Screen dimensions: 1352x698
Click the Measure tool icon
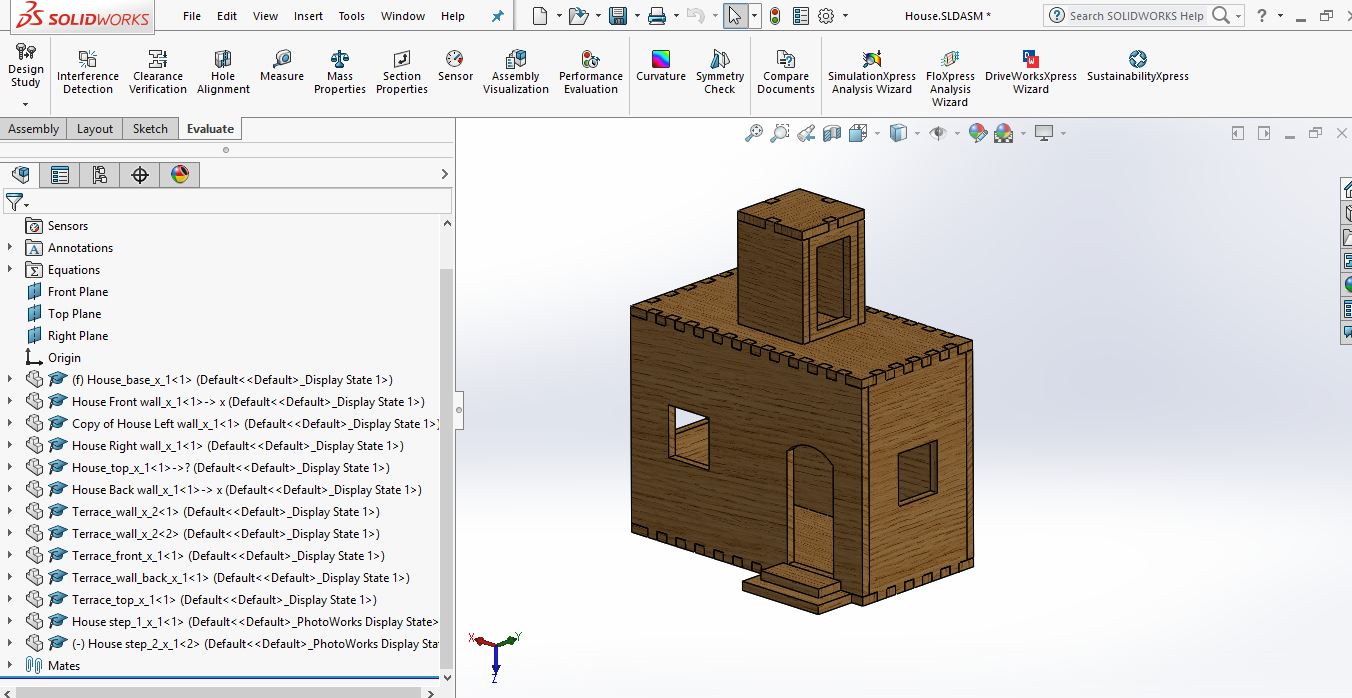(x=282, y=60)
